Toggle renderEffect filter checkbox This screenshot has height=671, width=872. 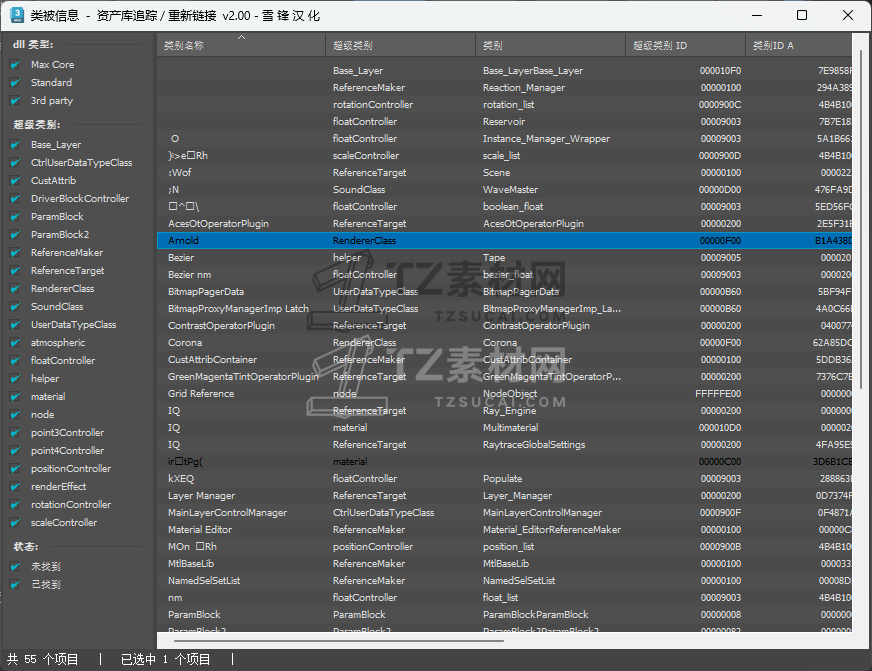click(16, 487)
